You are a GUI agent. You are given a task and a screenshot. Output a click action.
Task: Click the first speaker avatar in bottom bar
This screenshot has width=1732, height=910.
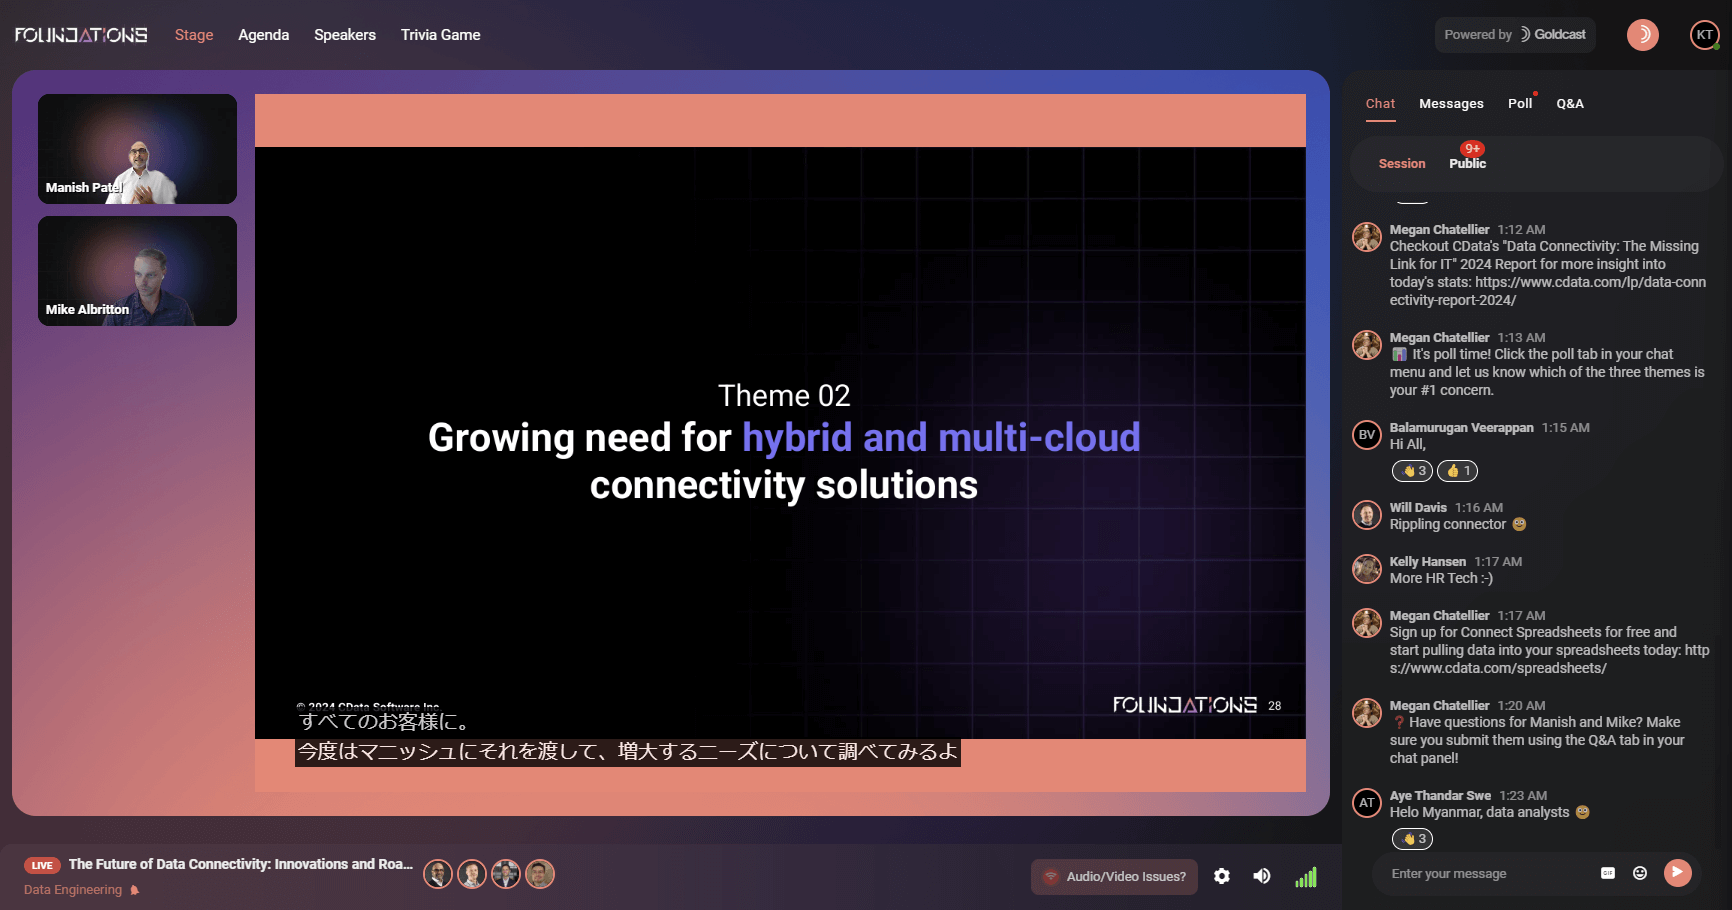click(x=438, y=874)
